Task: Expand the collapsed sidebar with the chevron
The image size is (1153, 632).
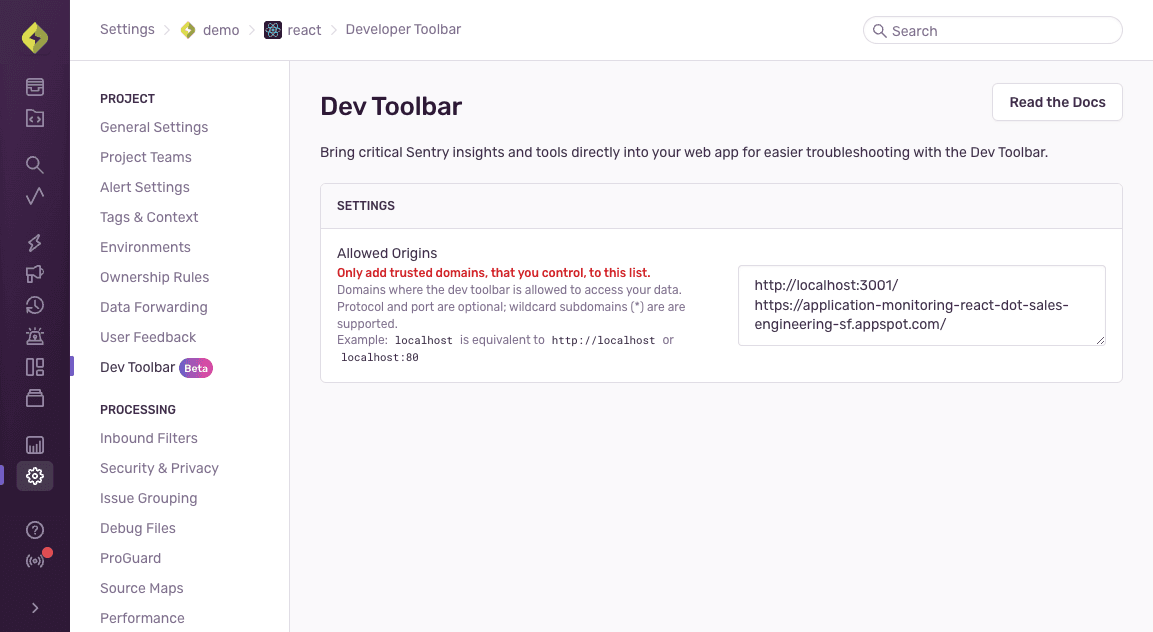Action: (x=35, y=607)
